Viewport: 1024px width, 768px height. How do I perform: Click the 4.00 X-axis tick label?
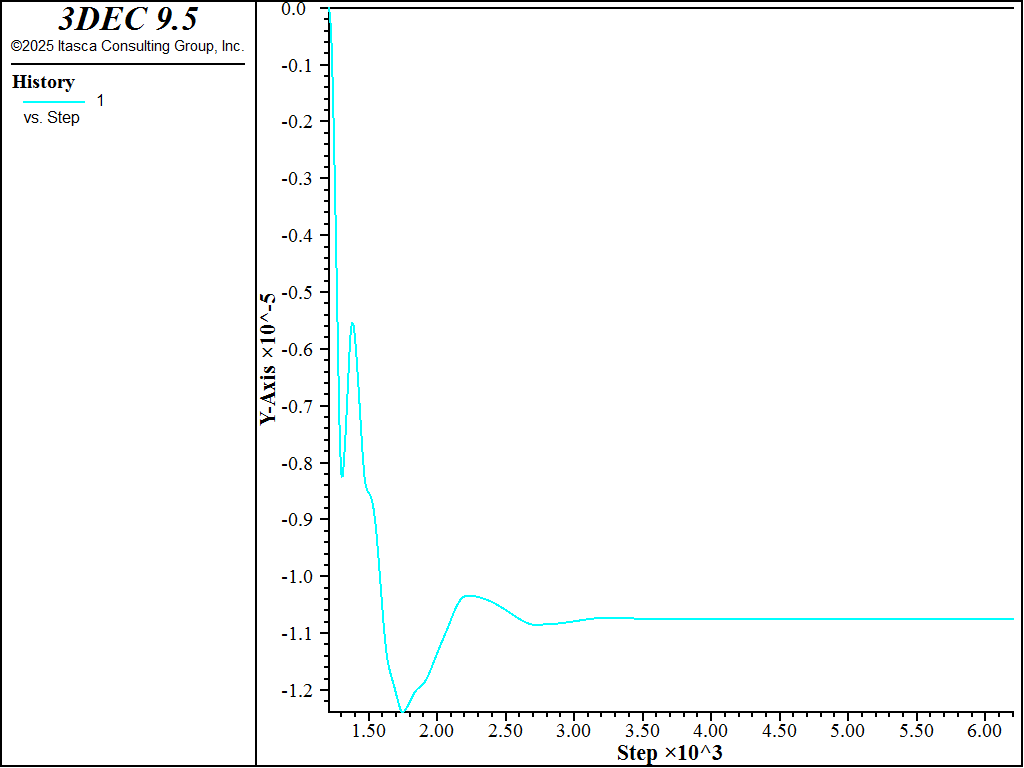[711, 731]
